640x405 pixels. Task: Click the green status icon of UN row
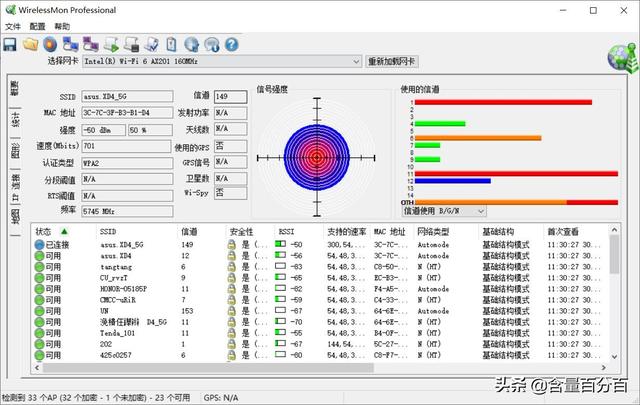(x=39, y=311)
